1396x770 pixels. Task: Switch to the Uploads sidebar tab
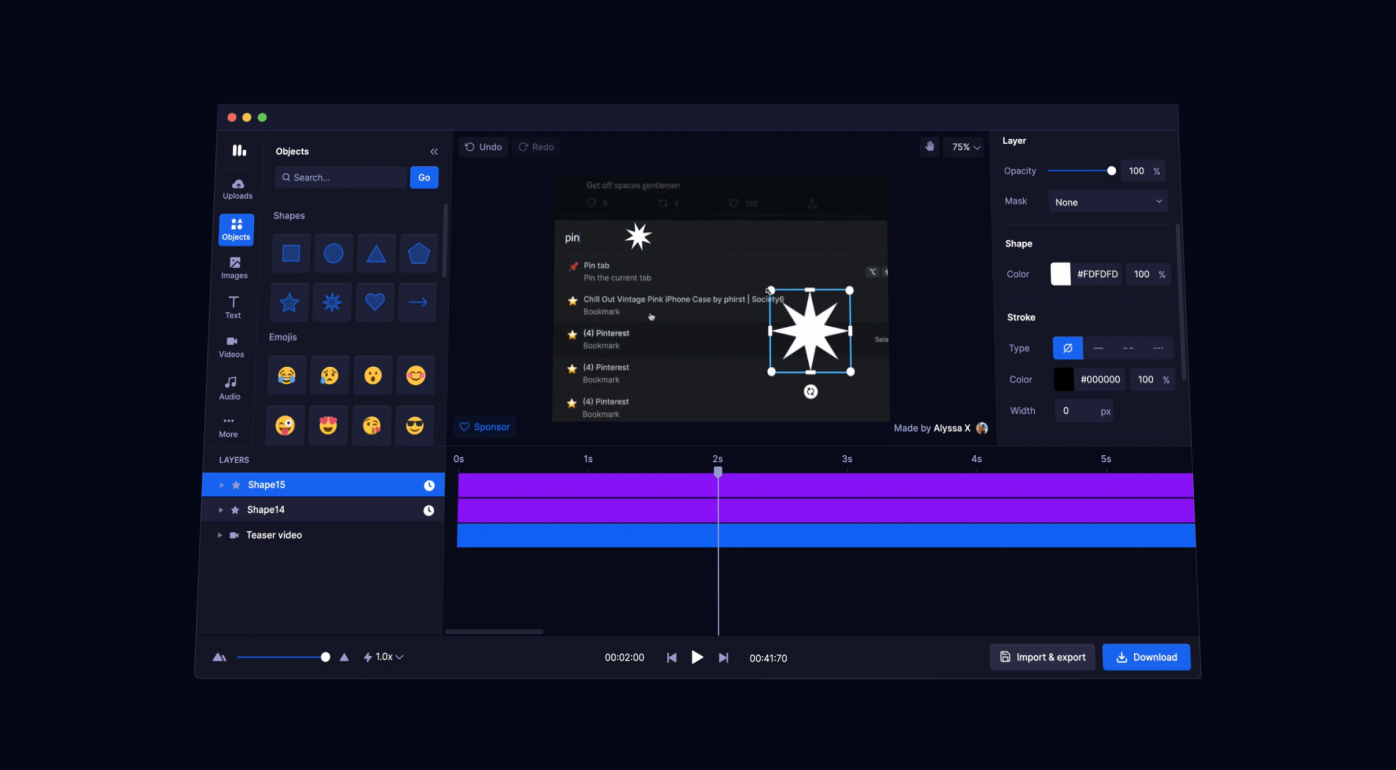tap(237, 189)
